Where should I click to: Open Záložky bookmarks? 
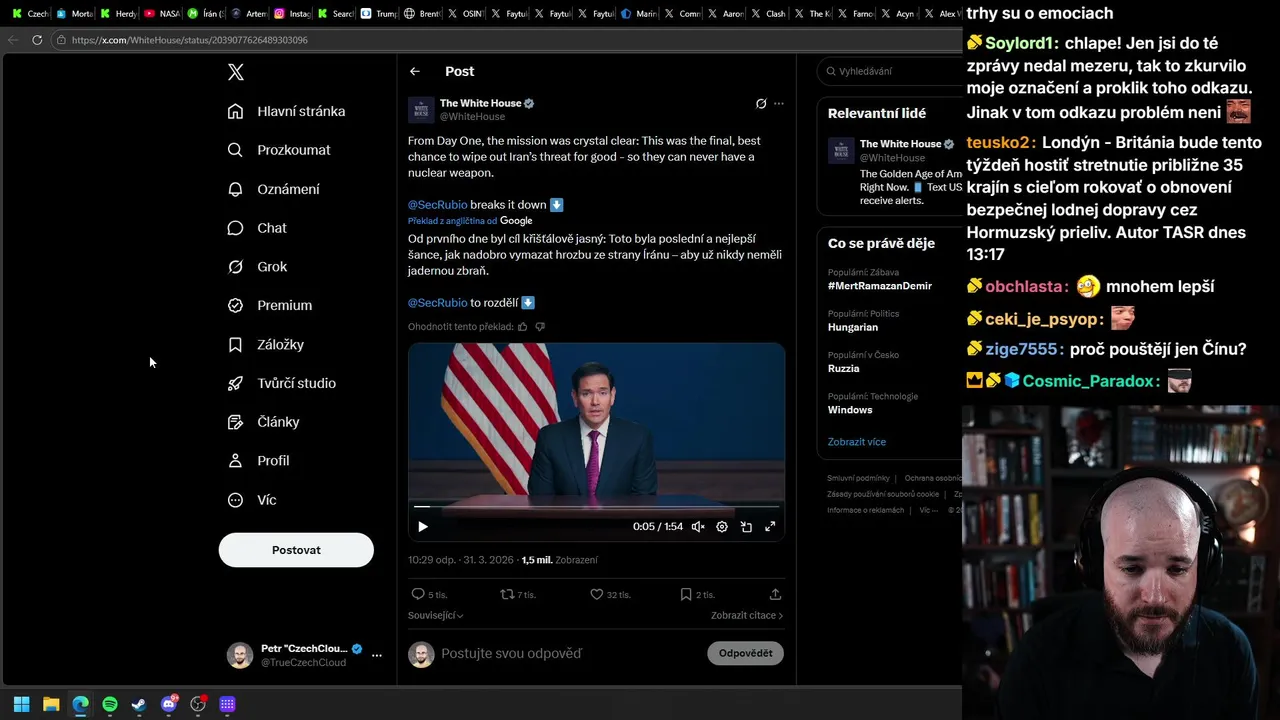(265, 344)
